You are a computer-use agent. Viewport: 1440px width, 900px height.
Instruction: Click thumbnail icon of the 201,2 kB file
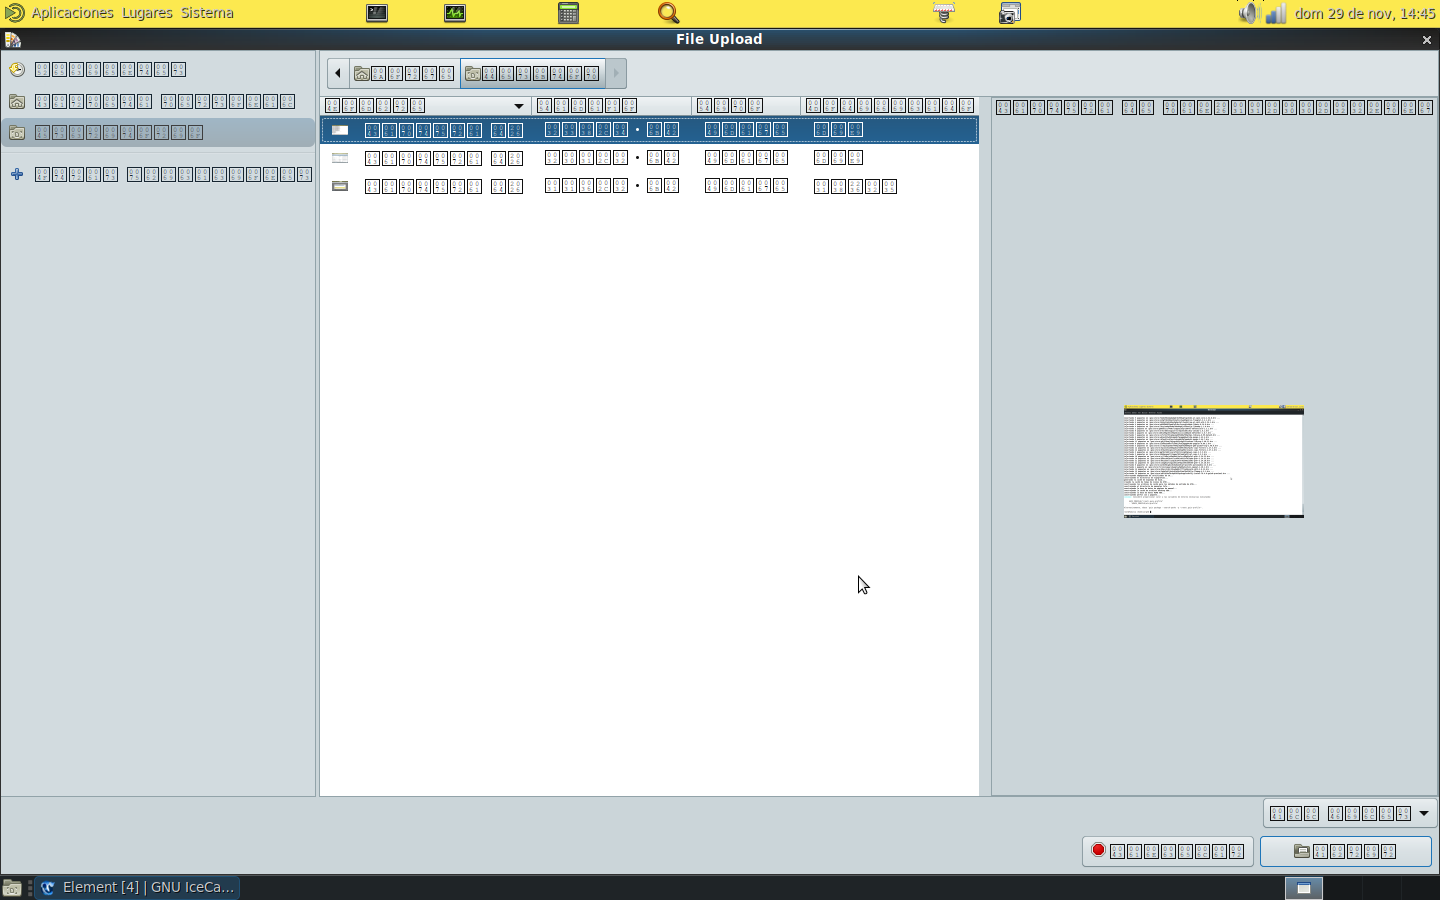tap(340, 158)
